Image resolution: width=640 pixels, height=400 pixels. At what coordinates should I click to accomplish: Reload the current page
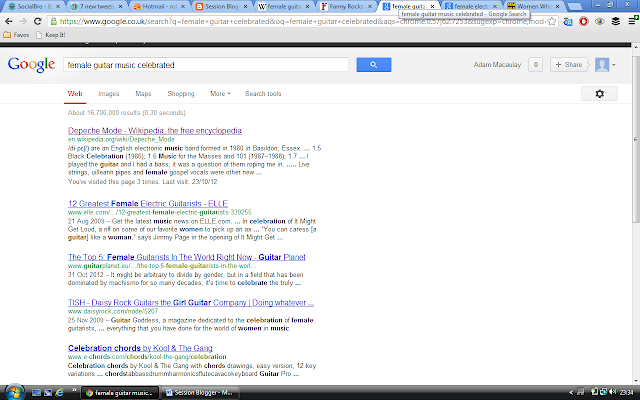(38, 21)
